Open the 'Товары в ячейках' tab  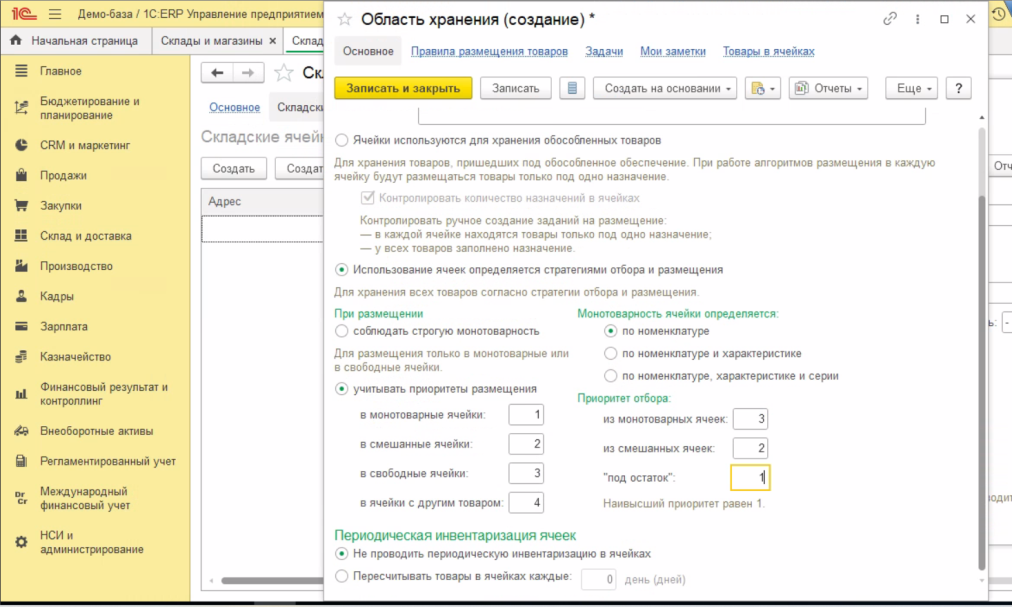(768, 51)
